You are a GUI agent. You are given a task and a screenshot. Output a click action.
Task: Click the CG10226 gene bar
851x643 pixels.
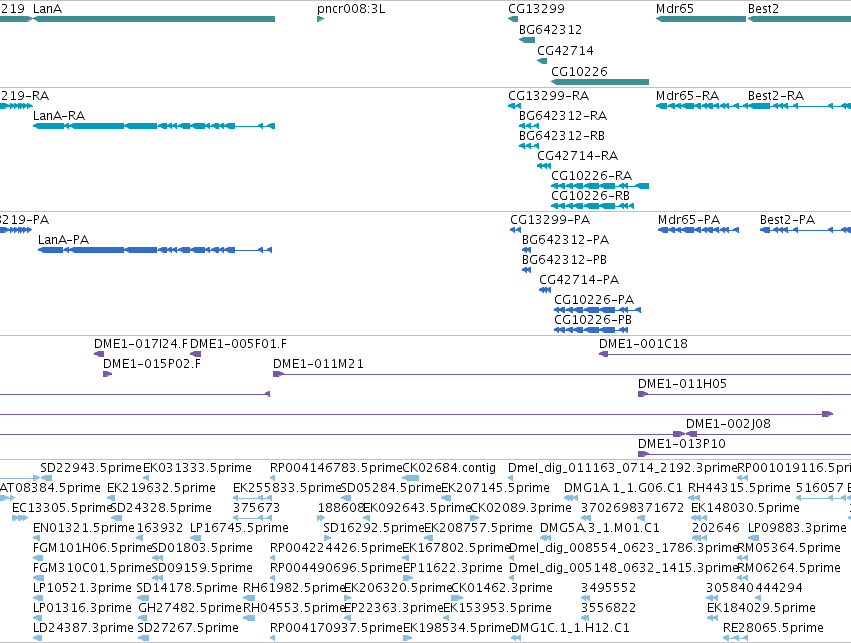coord(600,82)
